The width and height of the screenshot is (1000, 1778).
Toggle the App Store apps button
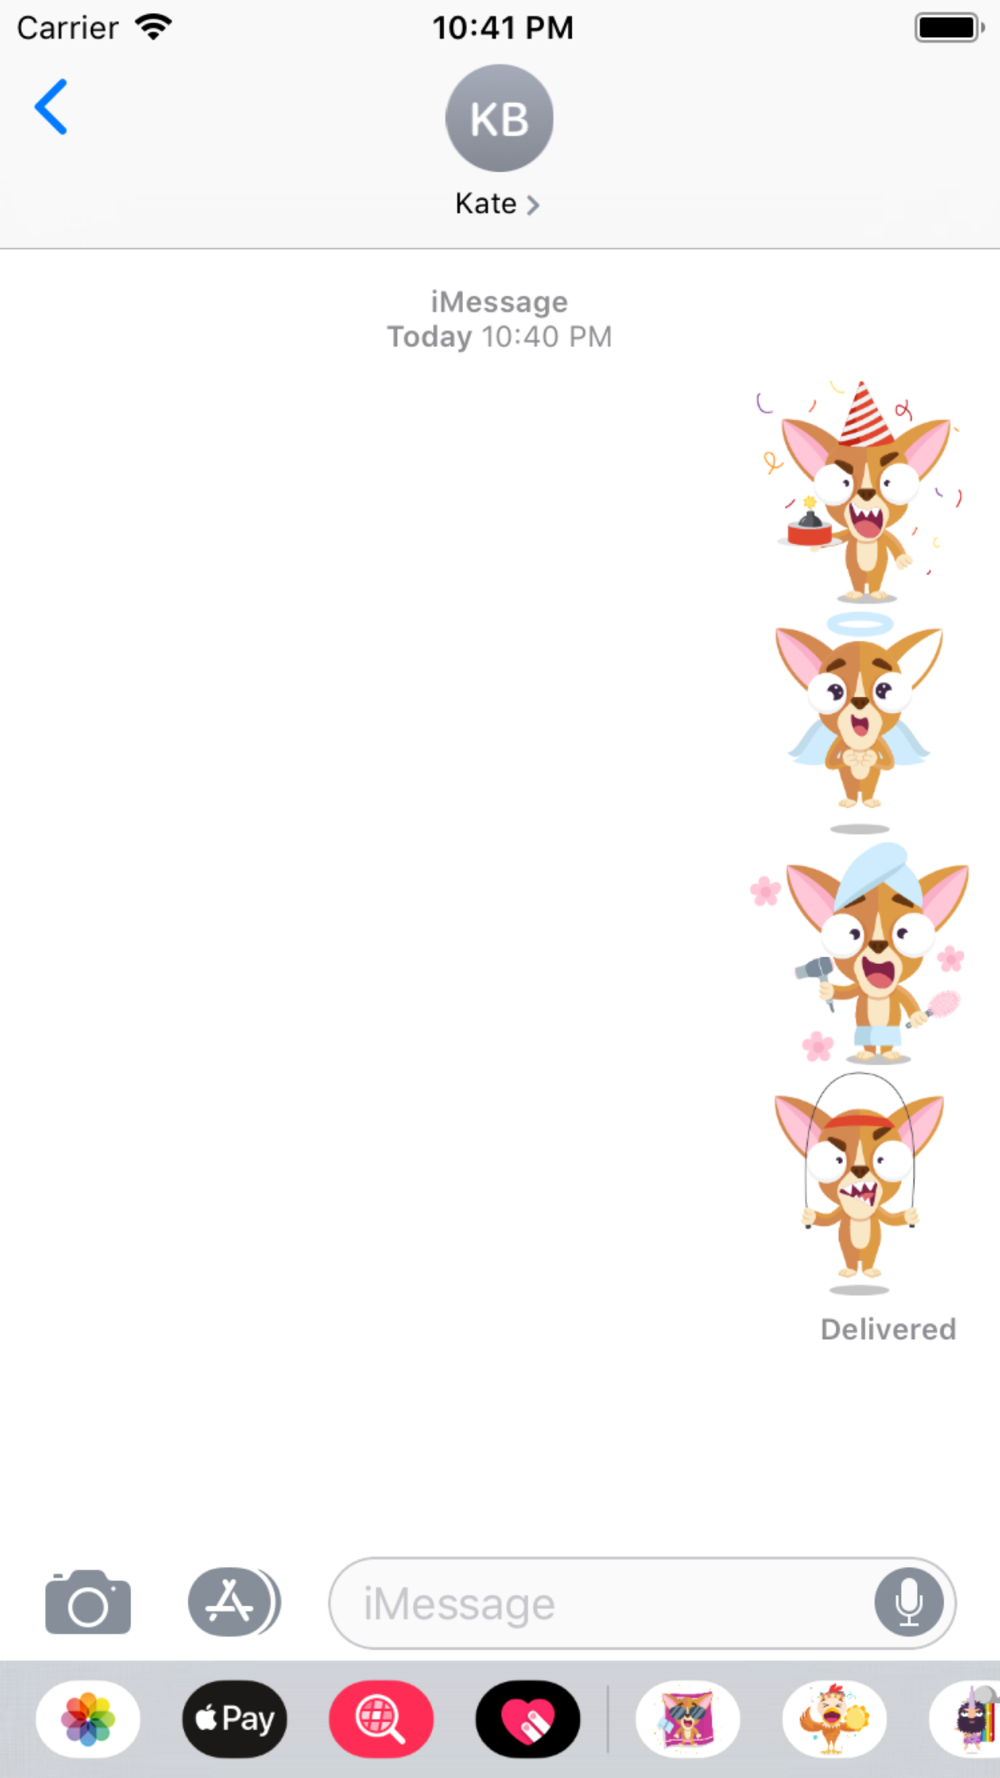[234, 1602]
